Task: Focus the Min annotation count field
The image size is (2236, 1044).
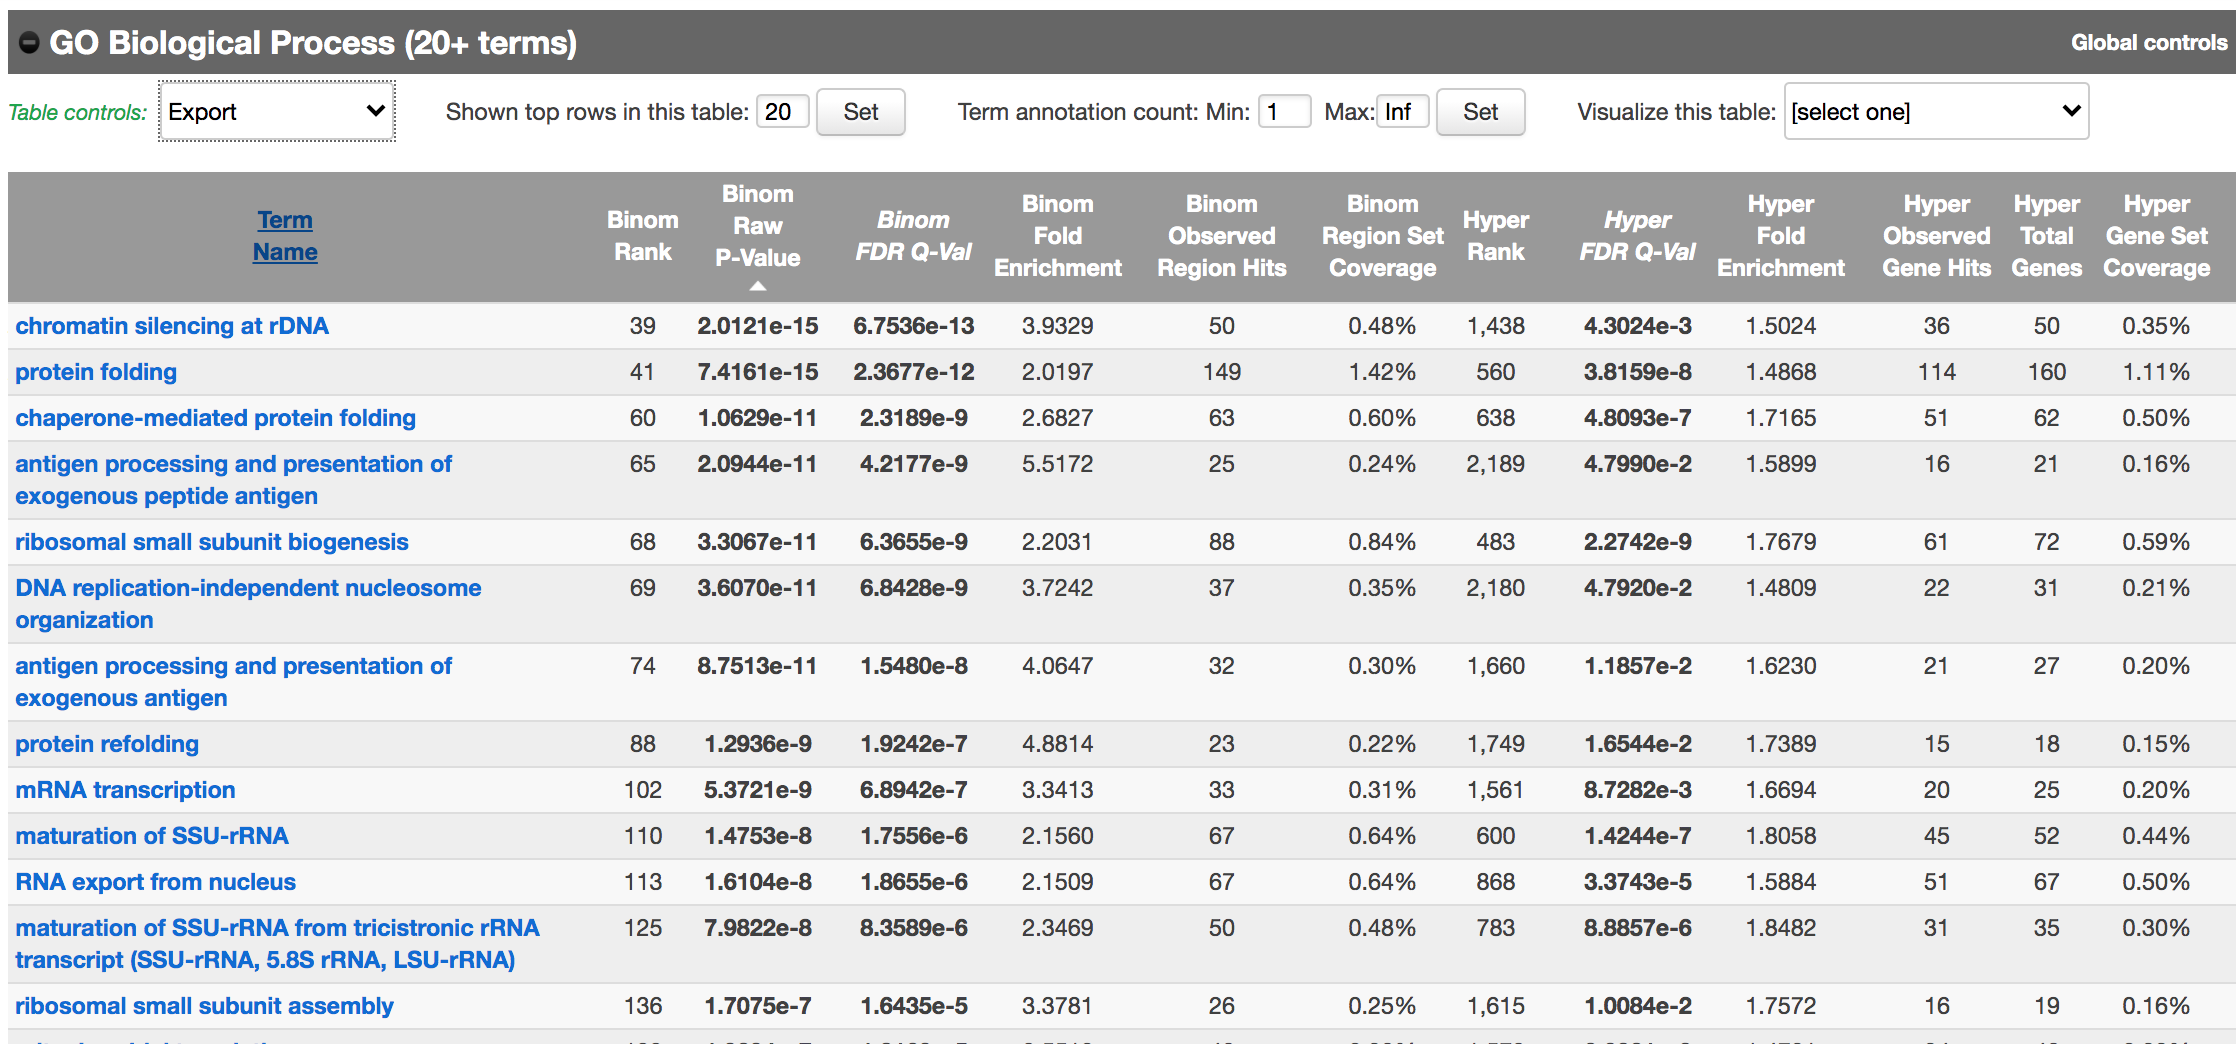Action: pyautogui.click(x=1283, y=112)
